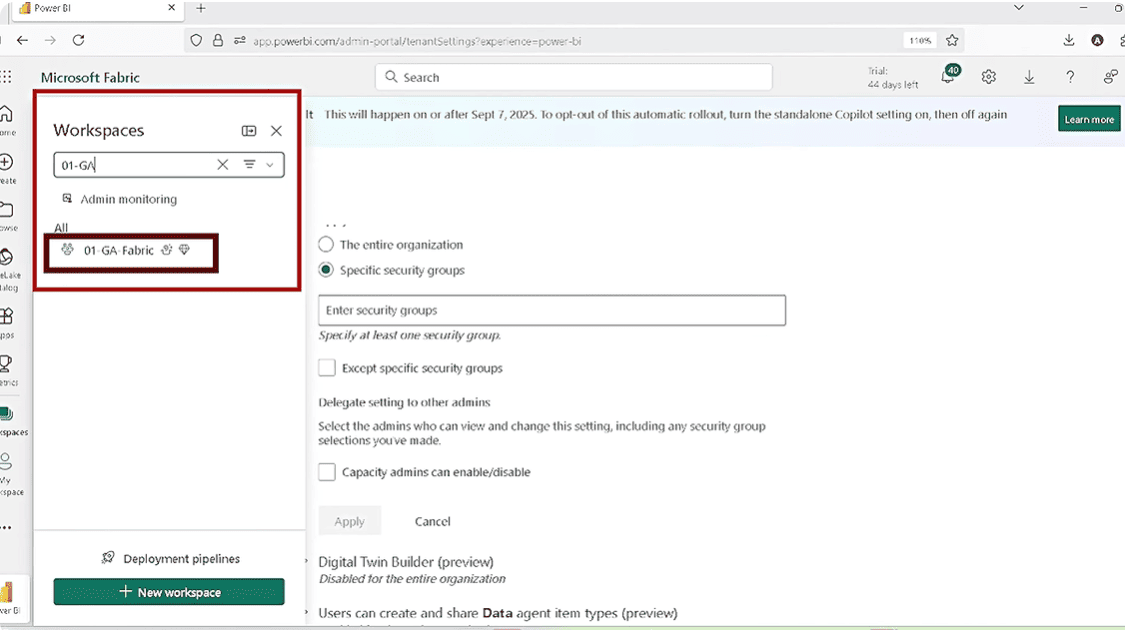The image size is (1125, 630).
Task: Go forward in the browser
Action: point(50,41)
